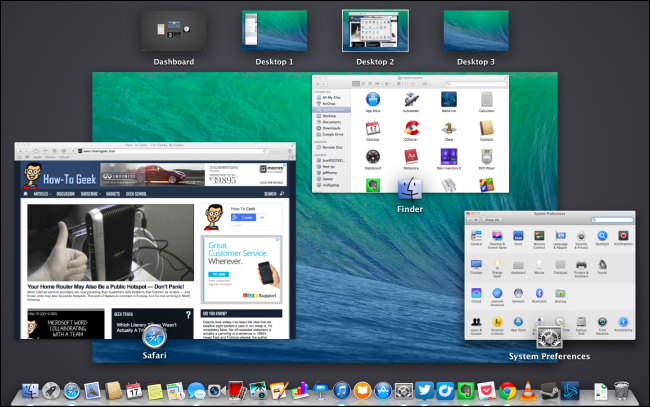Click Show All in System Preferences
650x407 pixels.
tap(492, 220)
